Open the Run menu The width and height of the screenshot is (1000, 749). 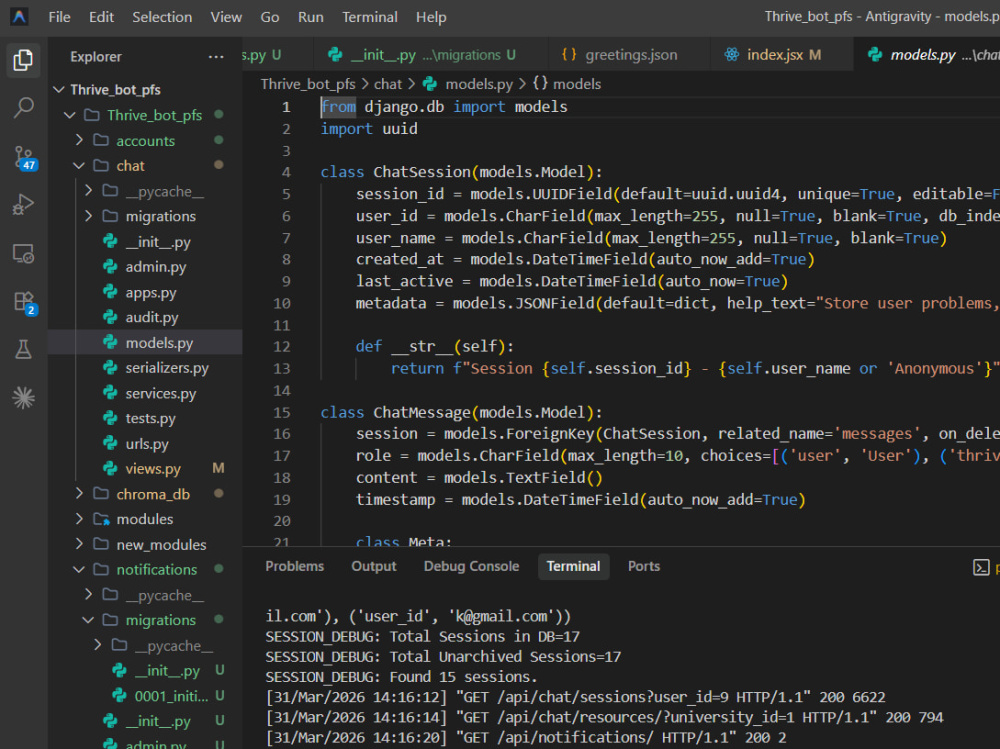[311, 17]
